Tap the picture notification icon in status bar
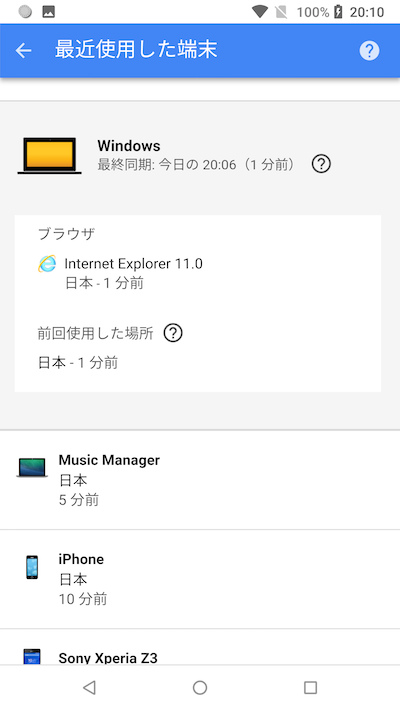 [x=49, y=12]
